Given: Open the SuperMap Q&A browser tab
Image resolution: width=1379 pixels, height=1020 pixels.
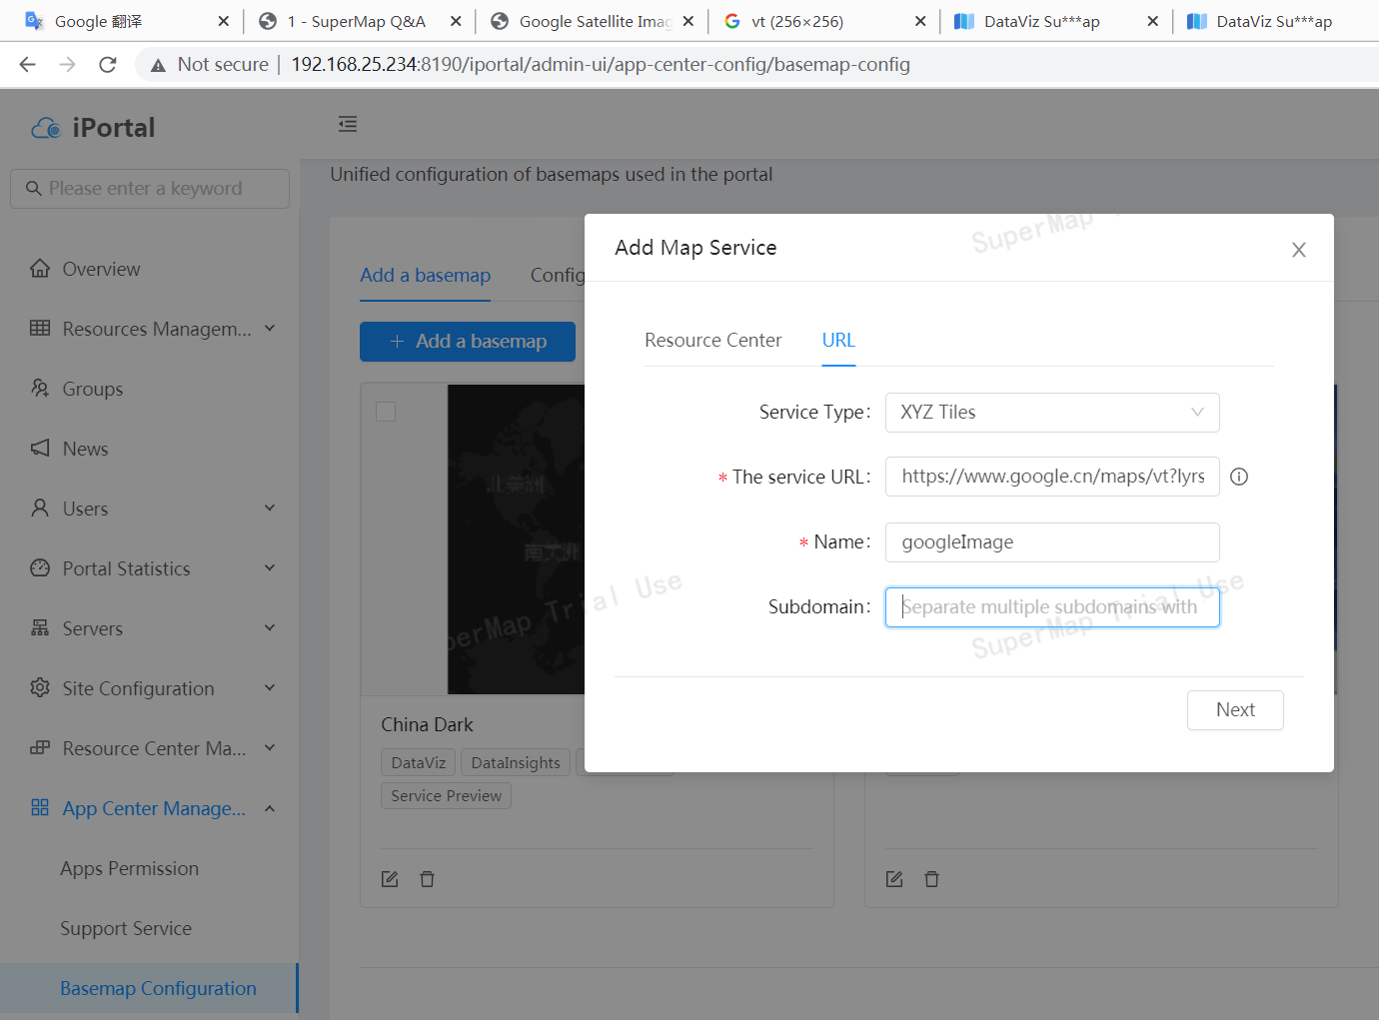Looking at the screenshot, I should [356, 21].
